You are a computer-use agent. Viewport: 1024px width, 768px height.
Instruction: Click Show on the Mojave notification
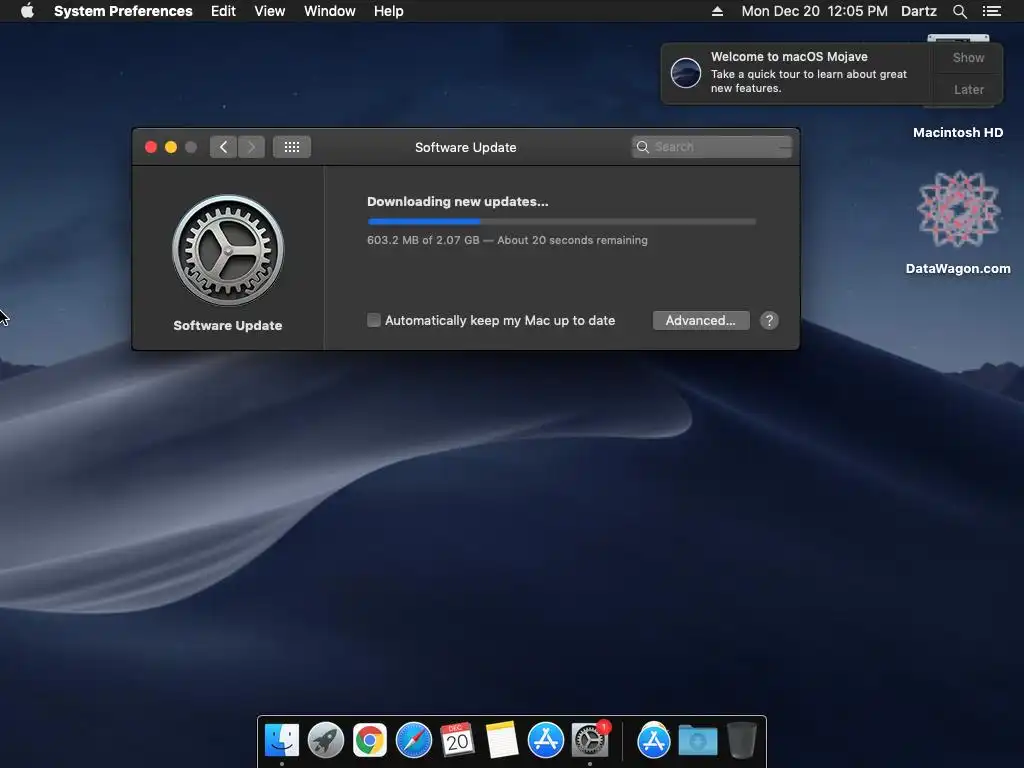click(x=968, y=57)
